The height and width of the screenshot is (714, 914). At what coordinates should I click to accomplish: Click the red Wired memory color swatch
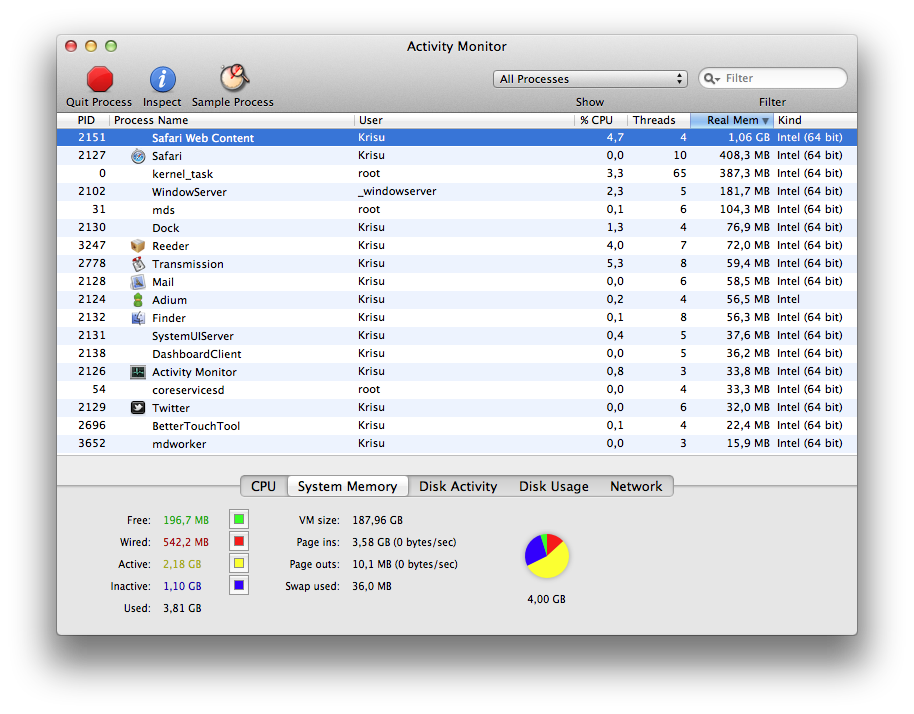pos(239,541)
